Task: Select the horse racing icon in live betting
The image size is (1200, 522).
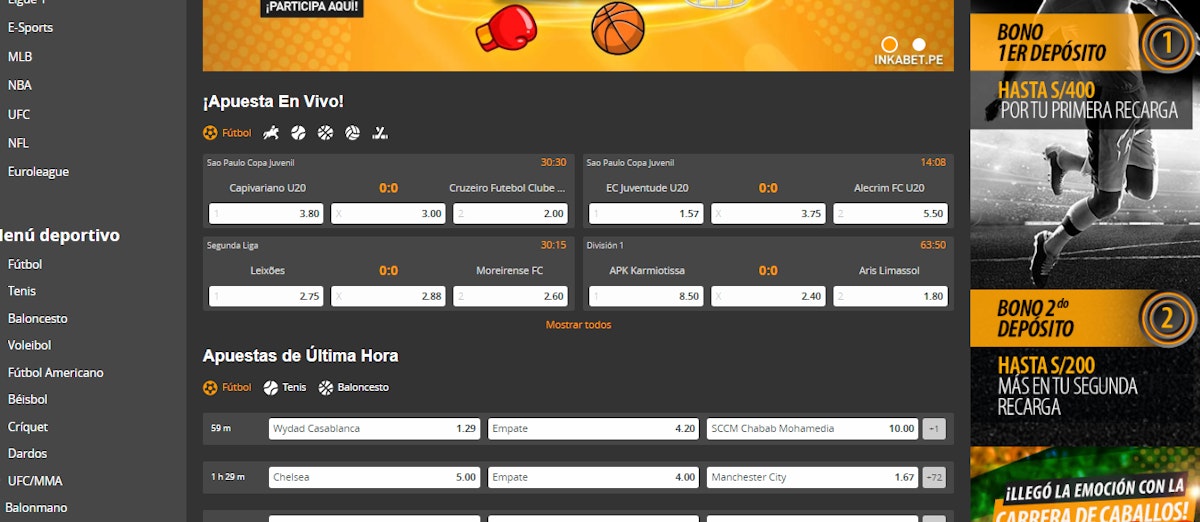Action: [271, 132]
